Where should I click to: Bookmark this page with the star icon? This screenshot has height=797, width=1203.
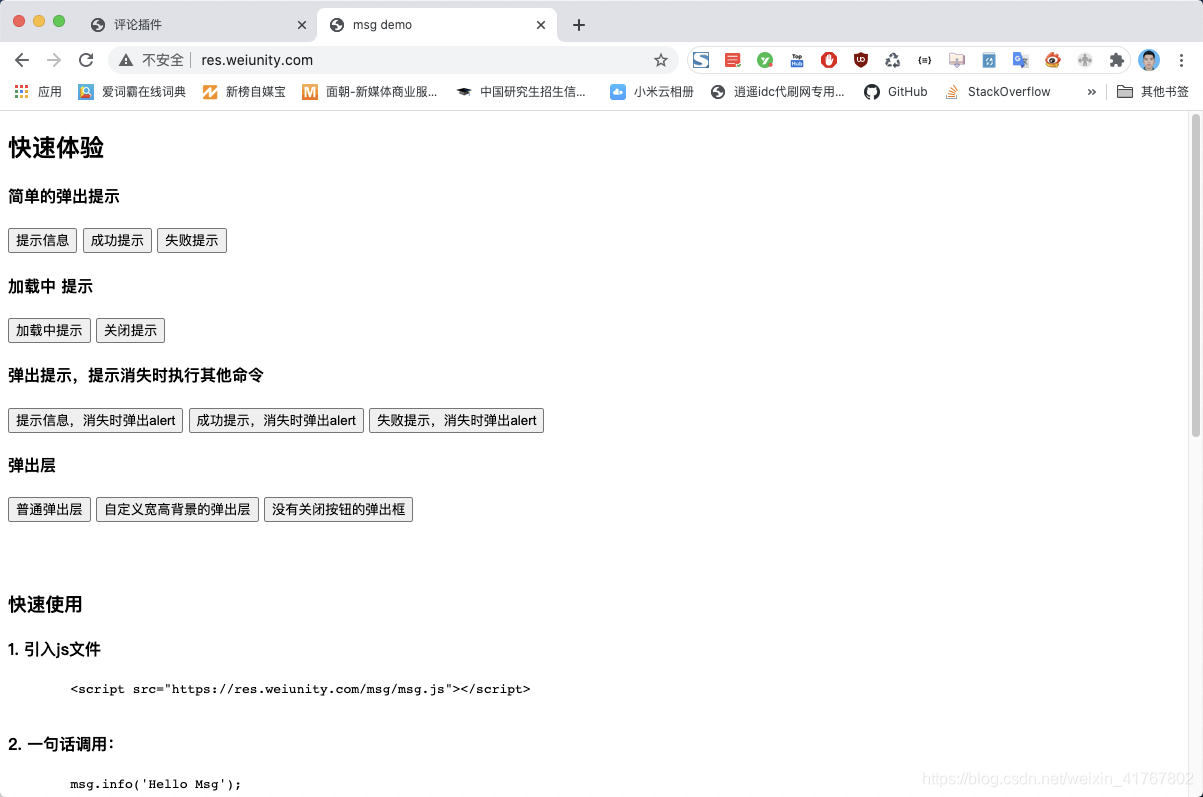click(x=661, y=60)
